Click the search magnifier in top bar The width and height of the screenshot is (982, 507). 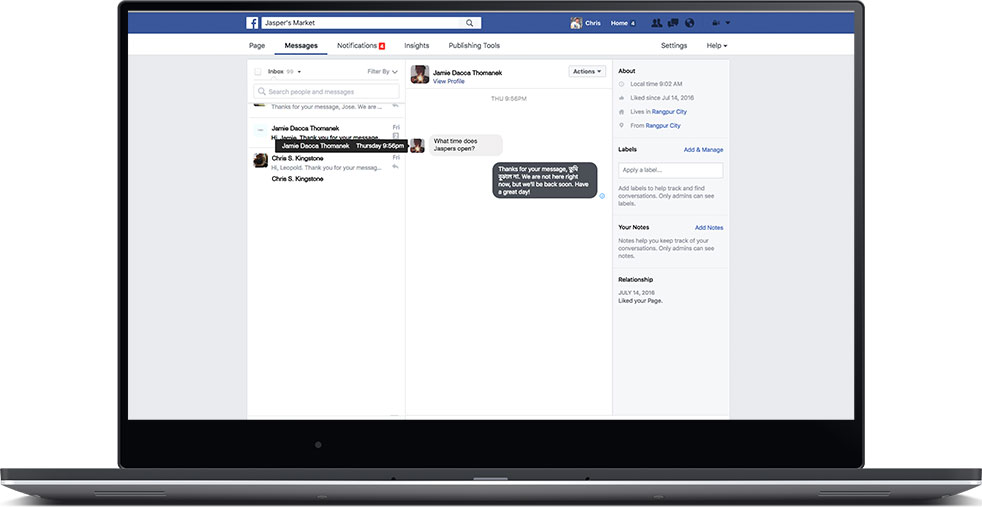pyautogui.click(x=469, y=23)
